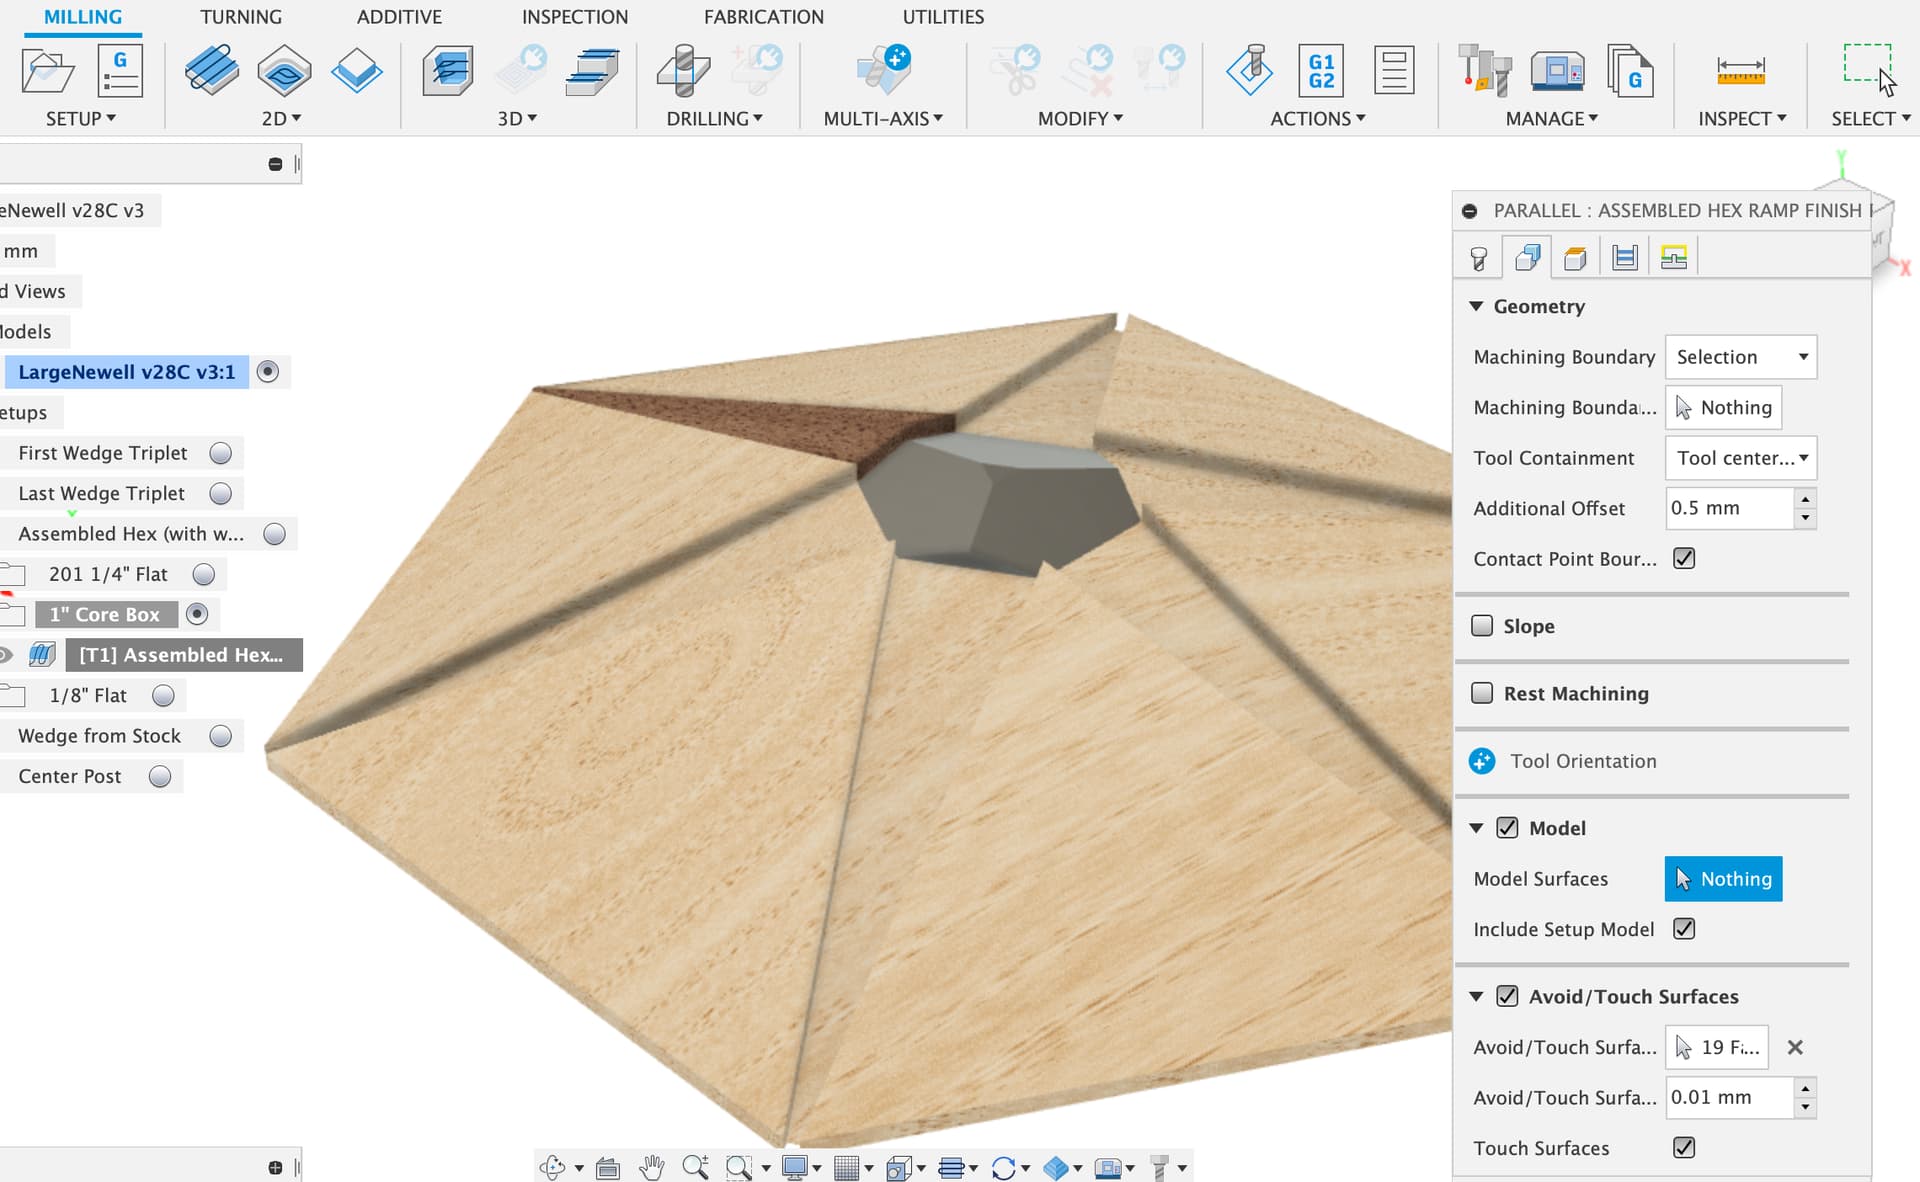Open the MODIFY dropdown menu
The image size is (1920, 1182).
coord(1080,118)
